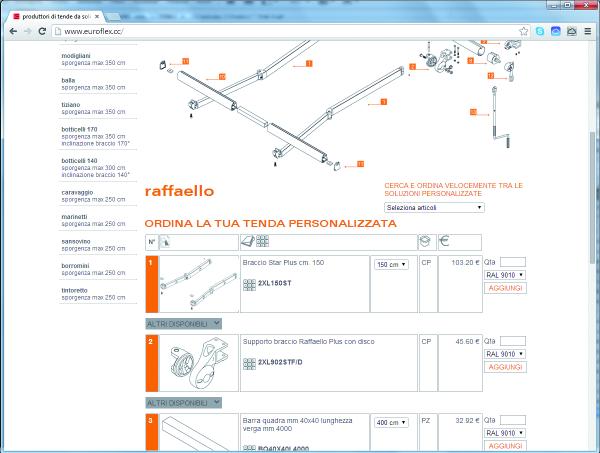Open the 400 cm length dropdown
The height and width of the screenshot is (453, 600).
coord(391,422)
